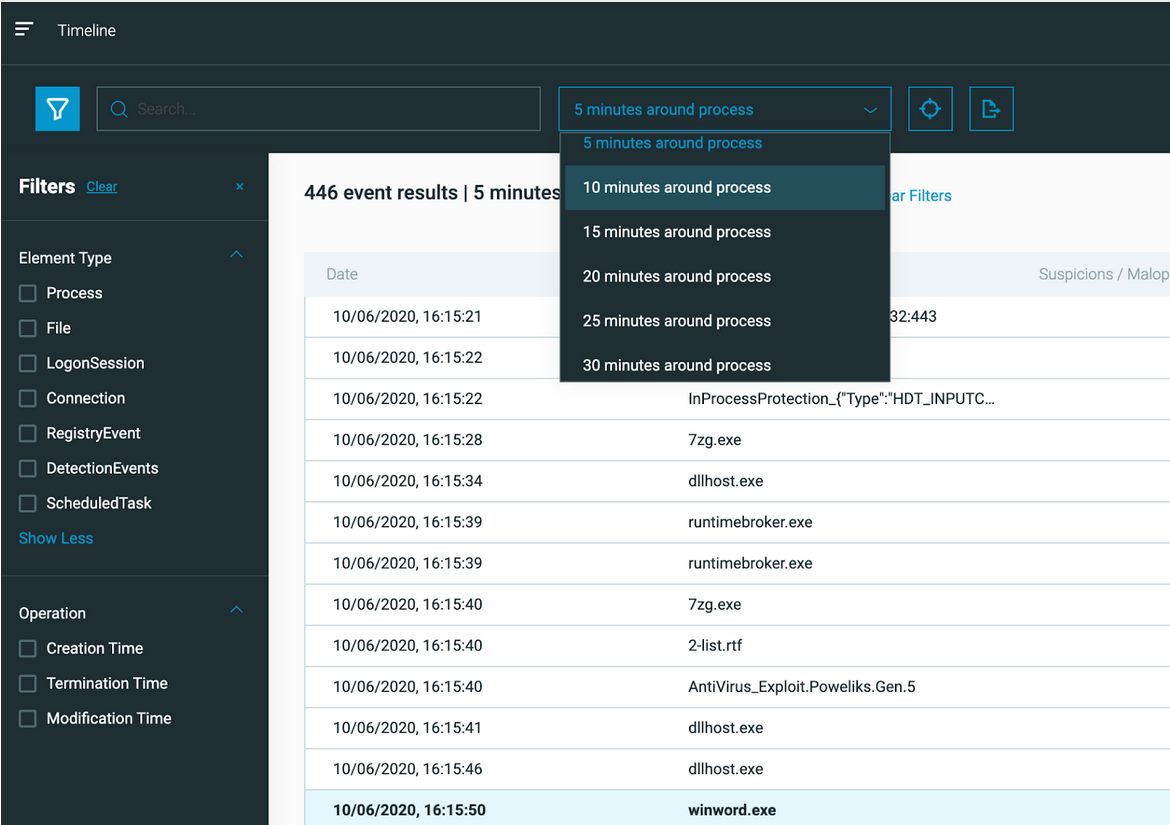Image resolution: width=1170 pixels, height=825 pixels.
Task: Click the export results icon
Action: [x=991, y=108]
